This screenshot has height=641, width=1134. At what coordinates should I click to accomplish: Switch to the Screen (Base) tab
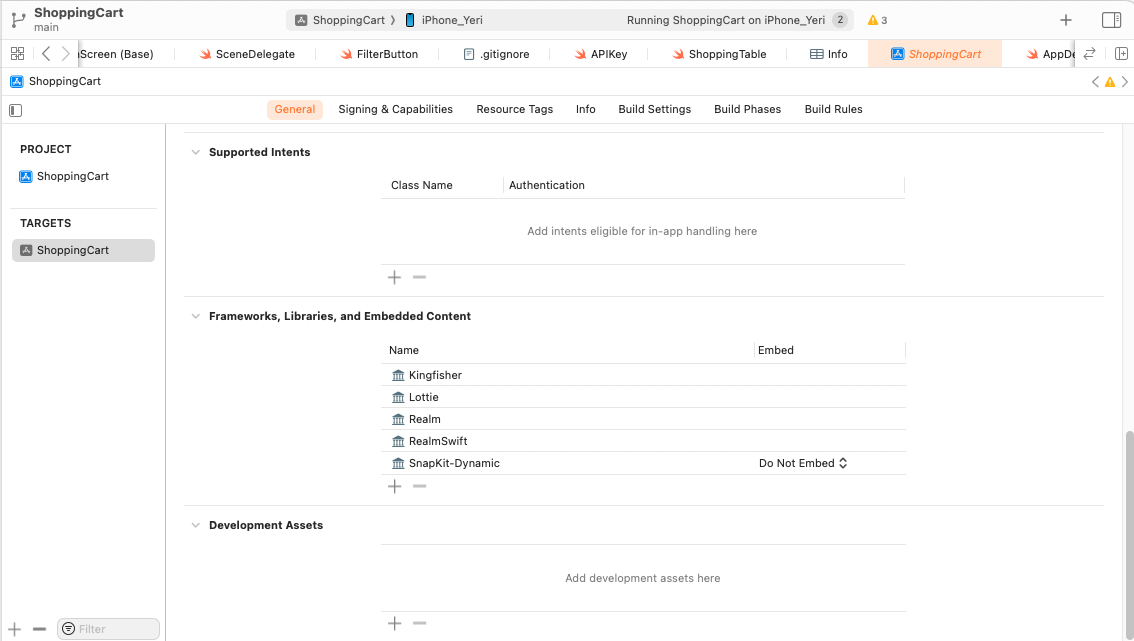116,54
